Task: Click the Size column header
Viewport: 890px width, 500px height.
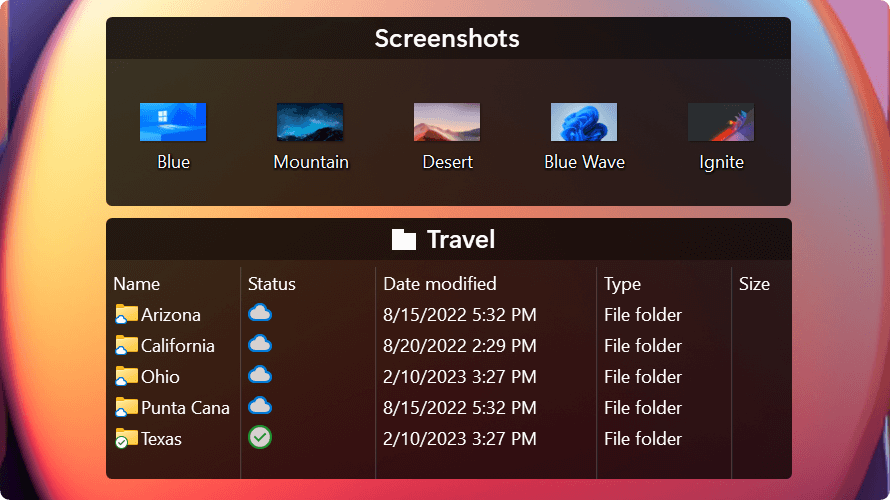Action: coord(754,284)
